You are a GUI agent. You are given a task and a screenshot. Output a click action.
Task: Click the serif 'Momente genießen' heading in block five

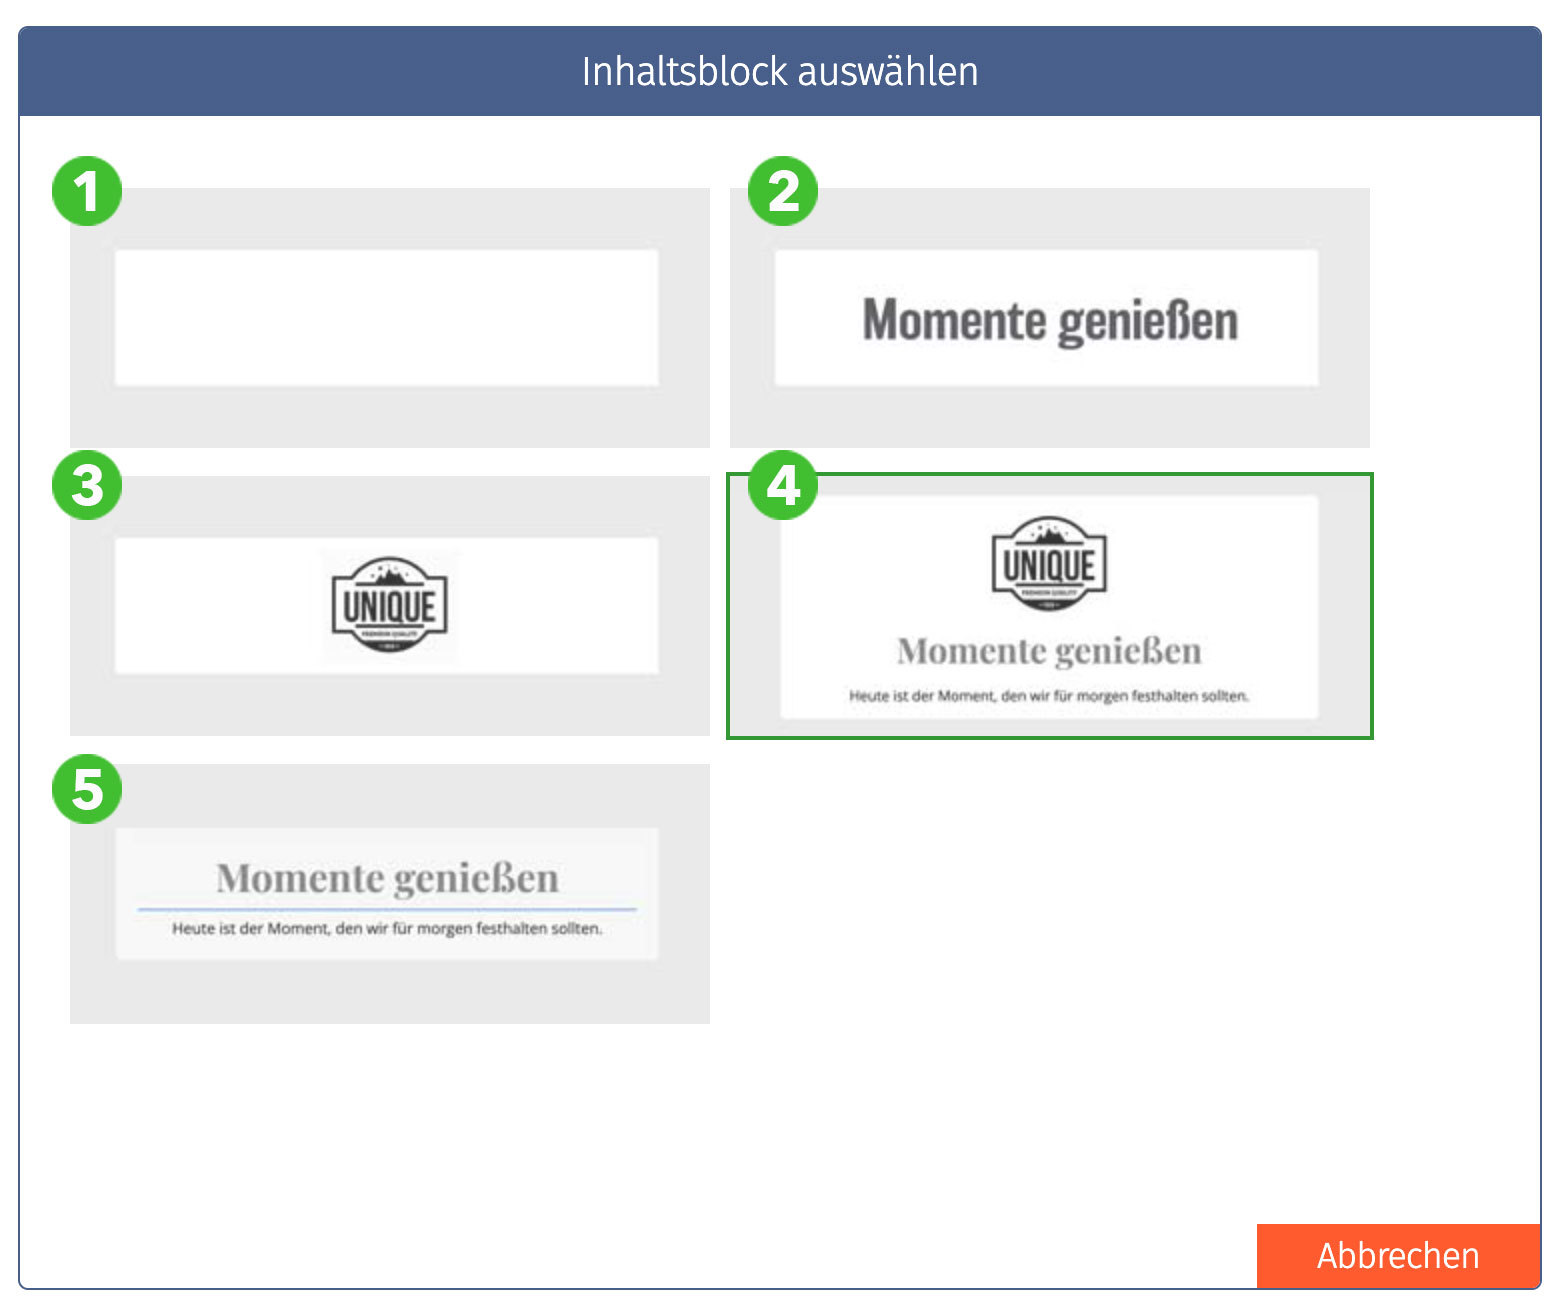[x=387, y=878]
